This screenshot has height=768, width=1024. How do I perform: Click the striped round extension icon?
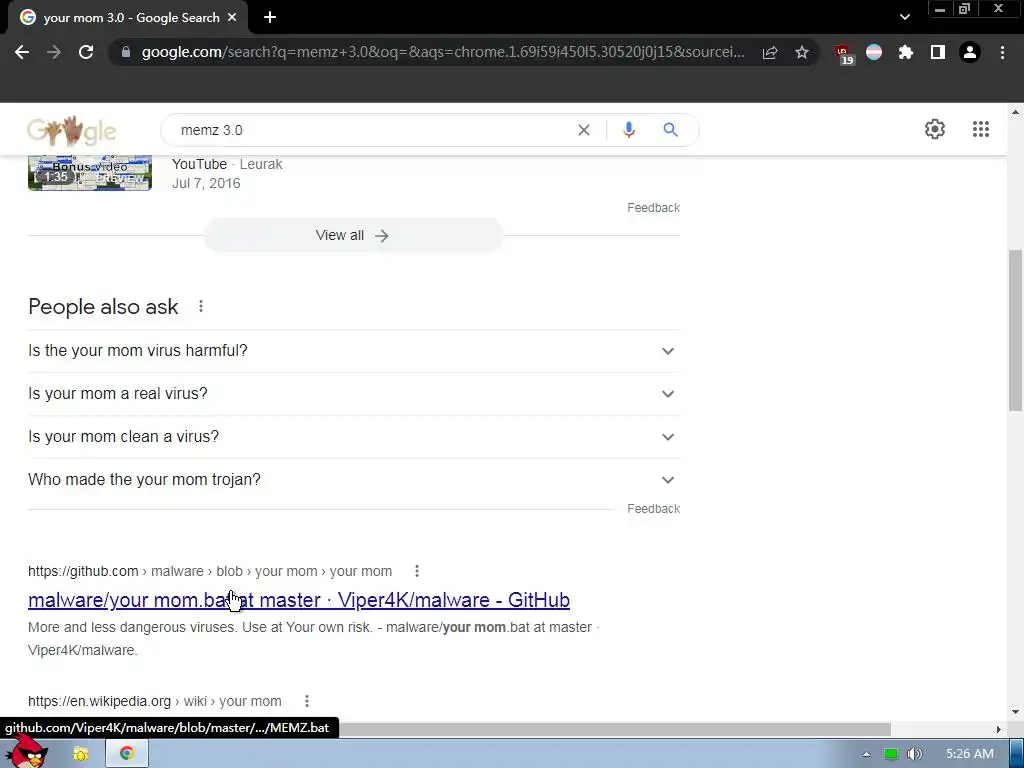coord(874,52)
